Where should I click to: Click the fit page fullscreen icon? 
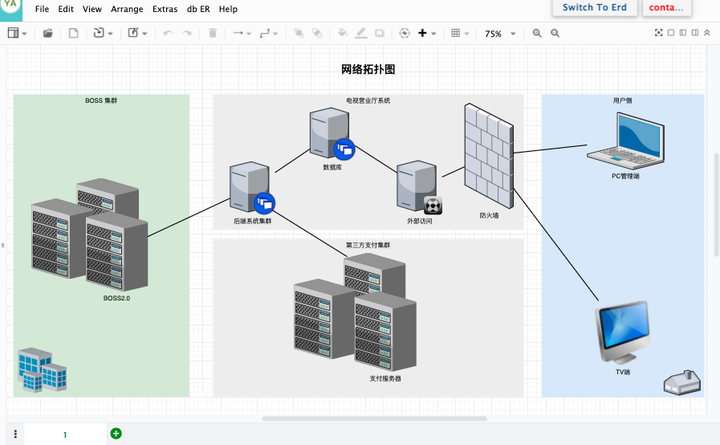[658, 33]
